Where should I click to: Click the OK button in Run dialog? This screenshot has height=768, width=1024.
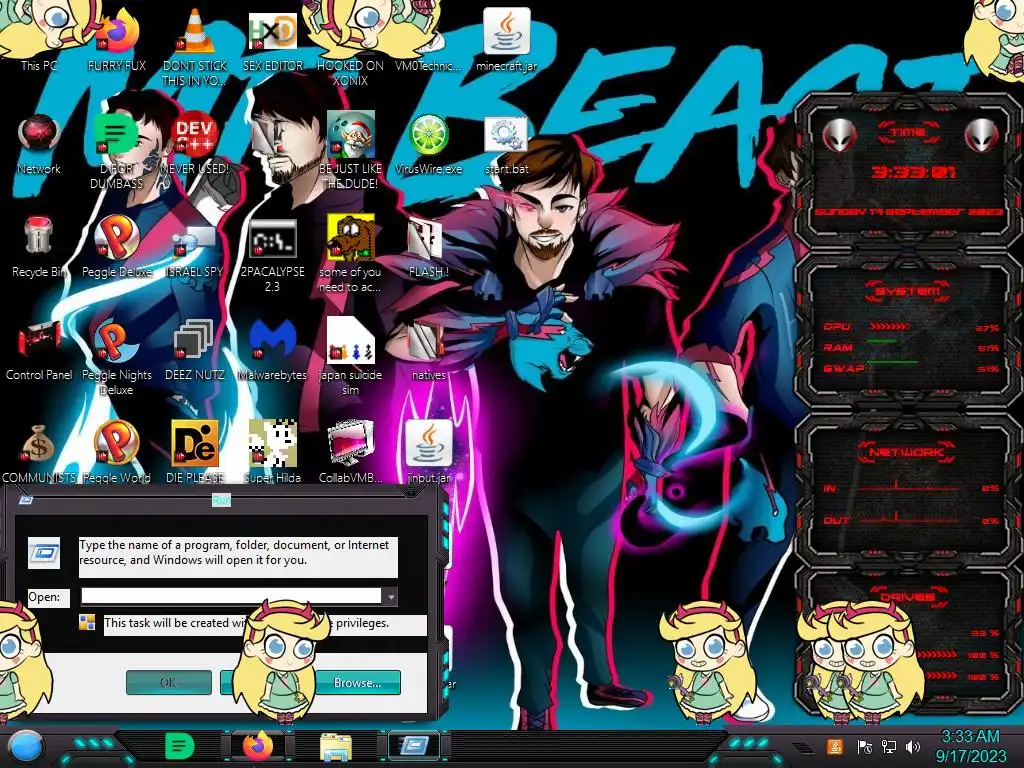point(168,682)
